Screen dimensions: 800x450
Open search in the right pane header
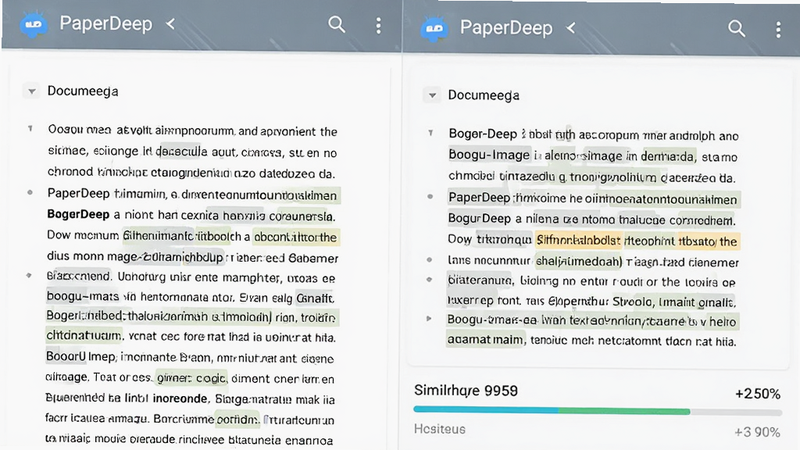[736, 28]
